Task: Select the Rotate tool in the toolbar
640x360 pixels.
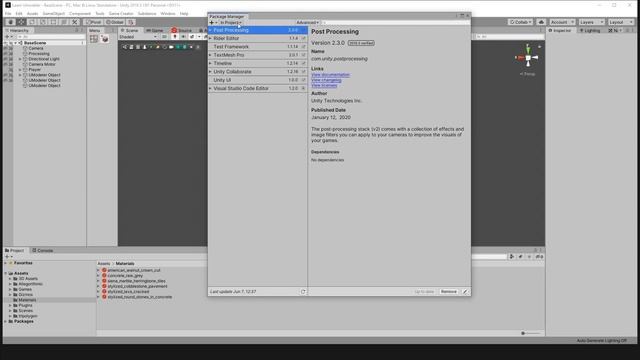Action: tap(32, 22)
